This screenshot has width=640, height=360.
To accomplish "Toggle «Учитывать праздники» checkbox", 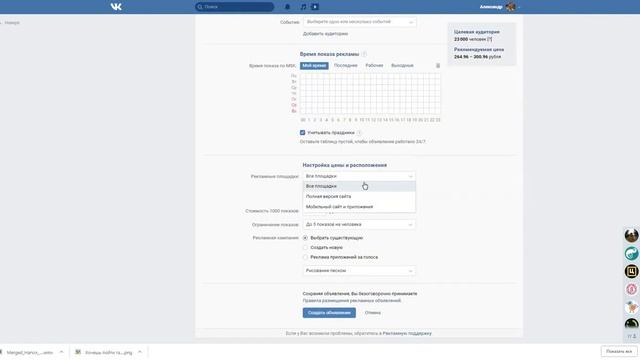I will (302, 133).
